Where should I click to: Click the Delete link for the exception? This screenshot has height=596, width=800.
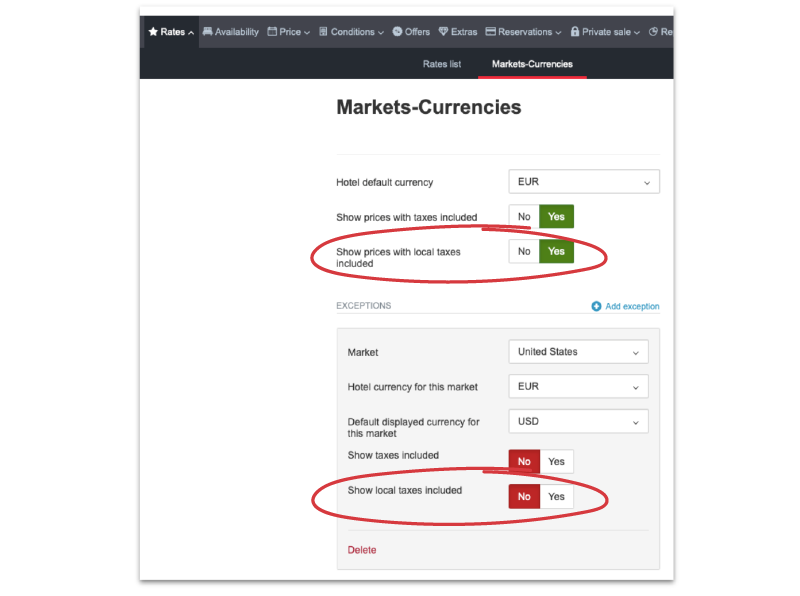tap(362, 550)
